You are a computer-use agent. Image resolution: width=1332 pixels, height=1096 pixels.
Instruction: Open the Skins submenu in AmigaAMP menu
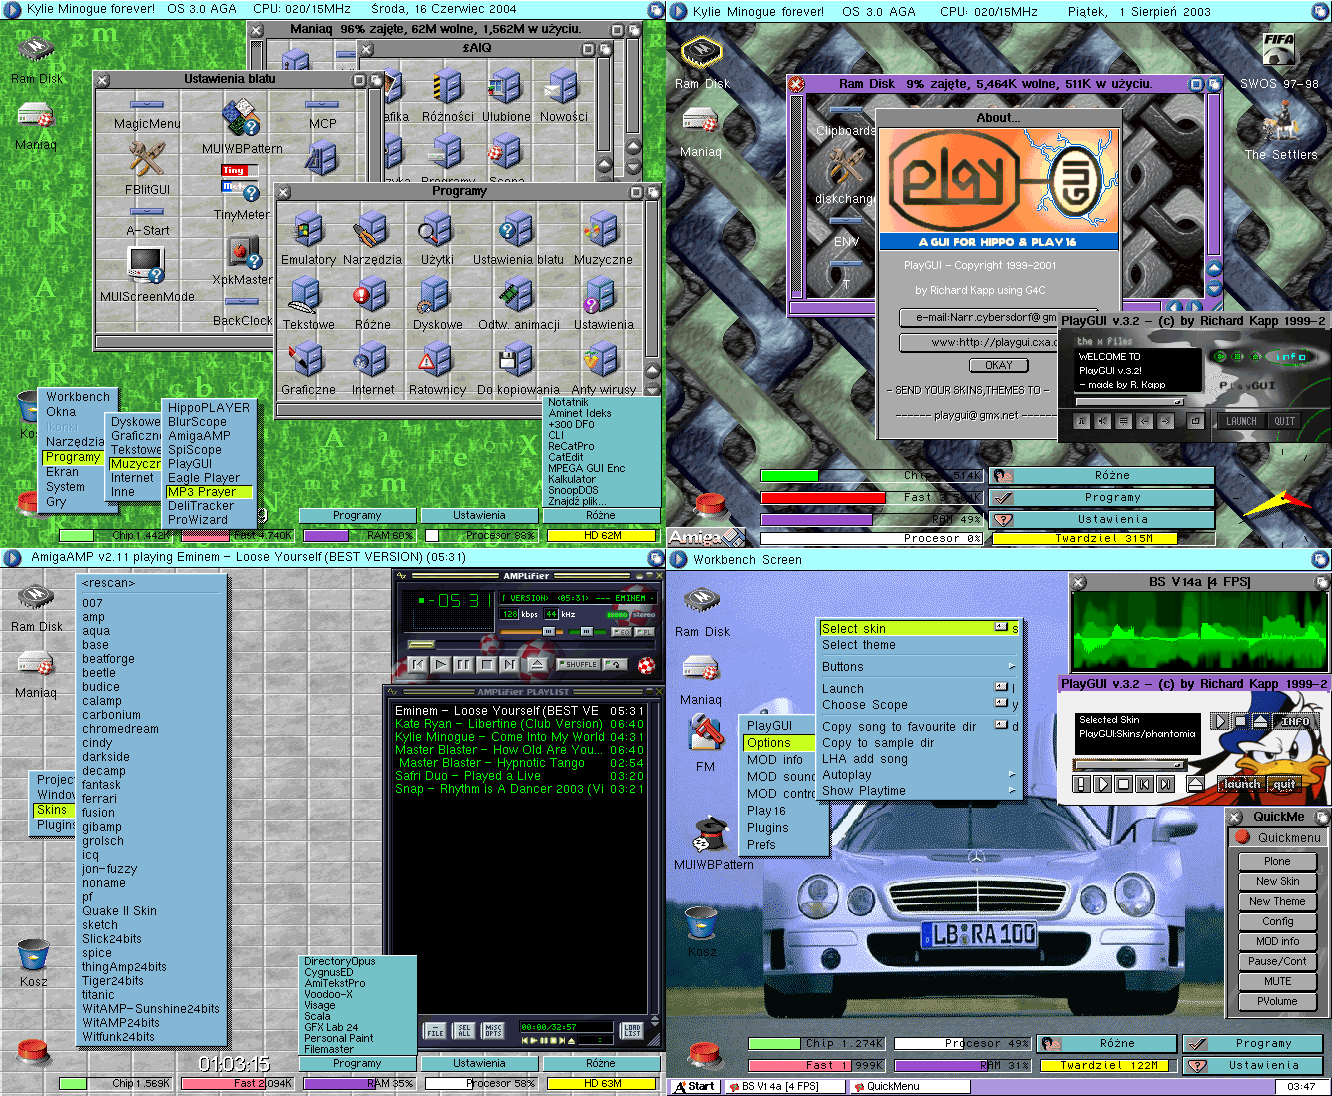[x=54, y=810]
